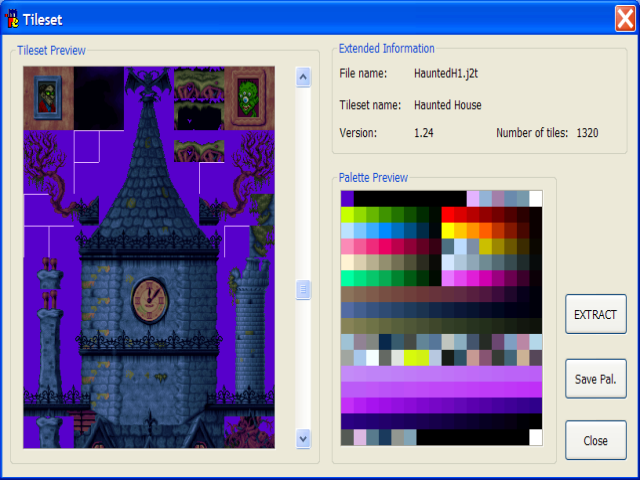Click the tileset scrollbar up arrow

pos(303,77)
